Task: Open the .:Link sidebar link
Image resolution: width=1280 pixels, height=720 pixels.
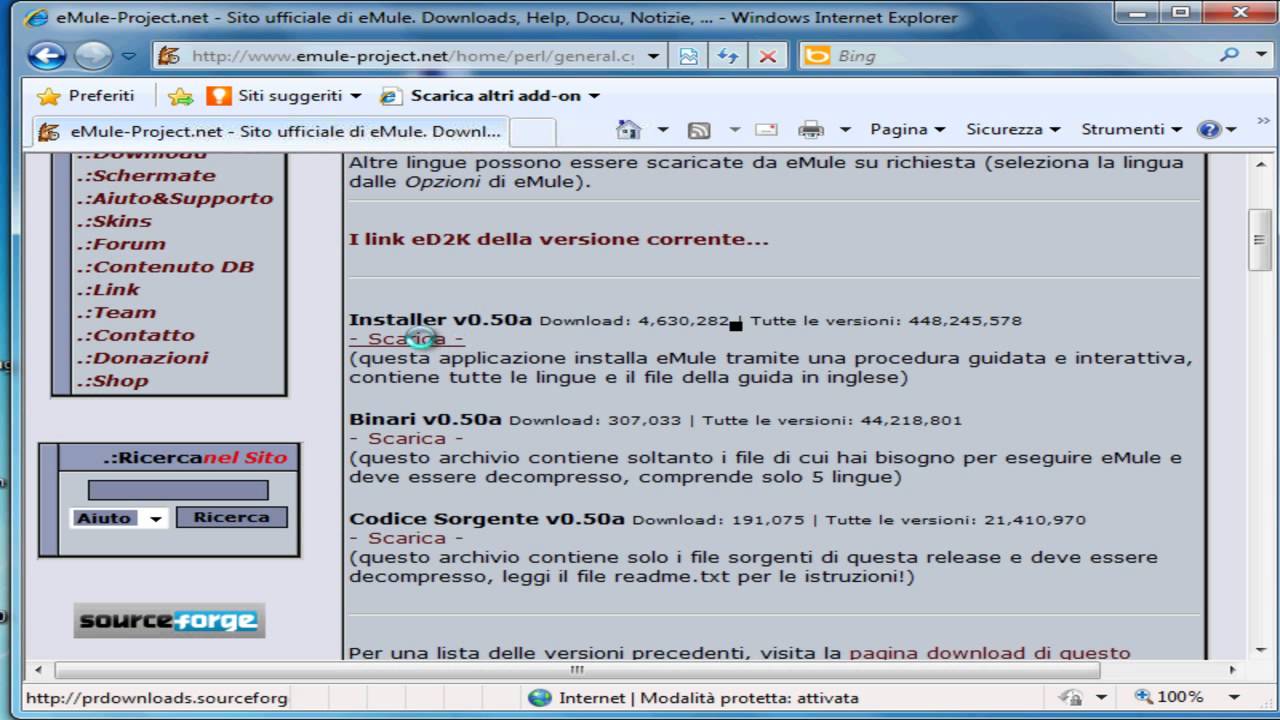Action: tap(108, 290)
